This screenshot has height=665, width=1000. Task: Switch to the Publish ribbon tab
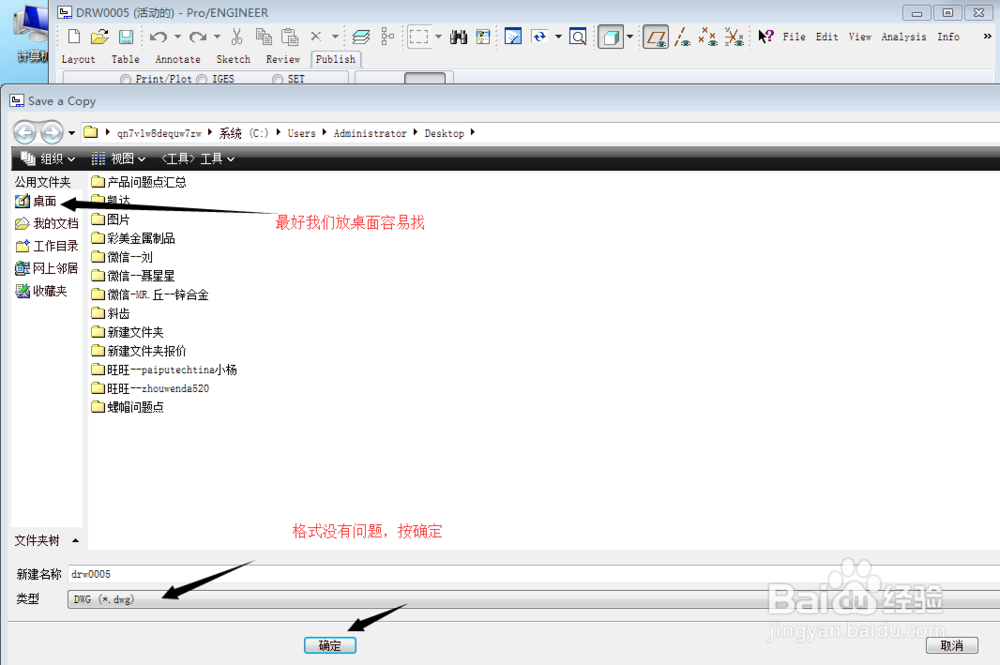[335, 59]
